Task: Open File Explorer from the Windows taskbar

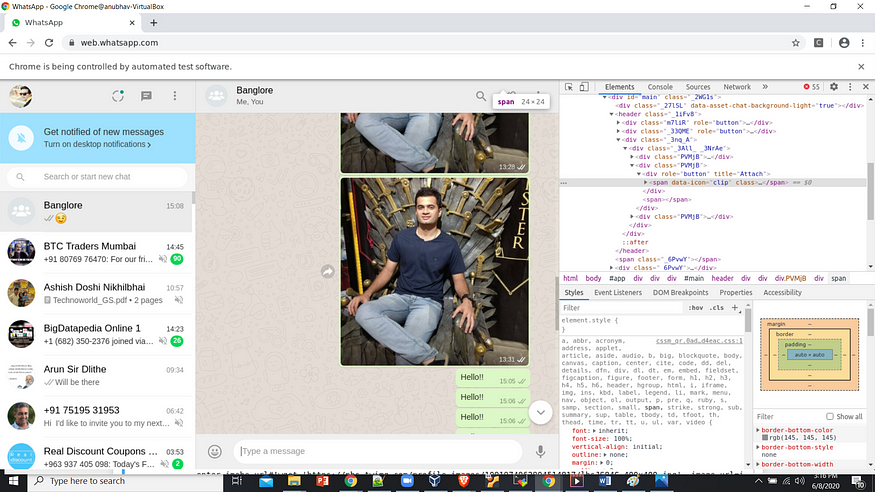Action: tap(294, 481)
